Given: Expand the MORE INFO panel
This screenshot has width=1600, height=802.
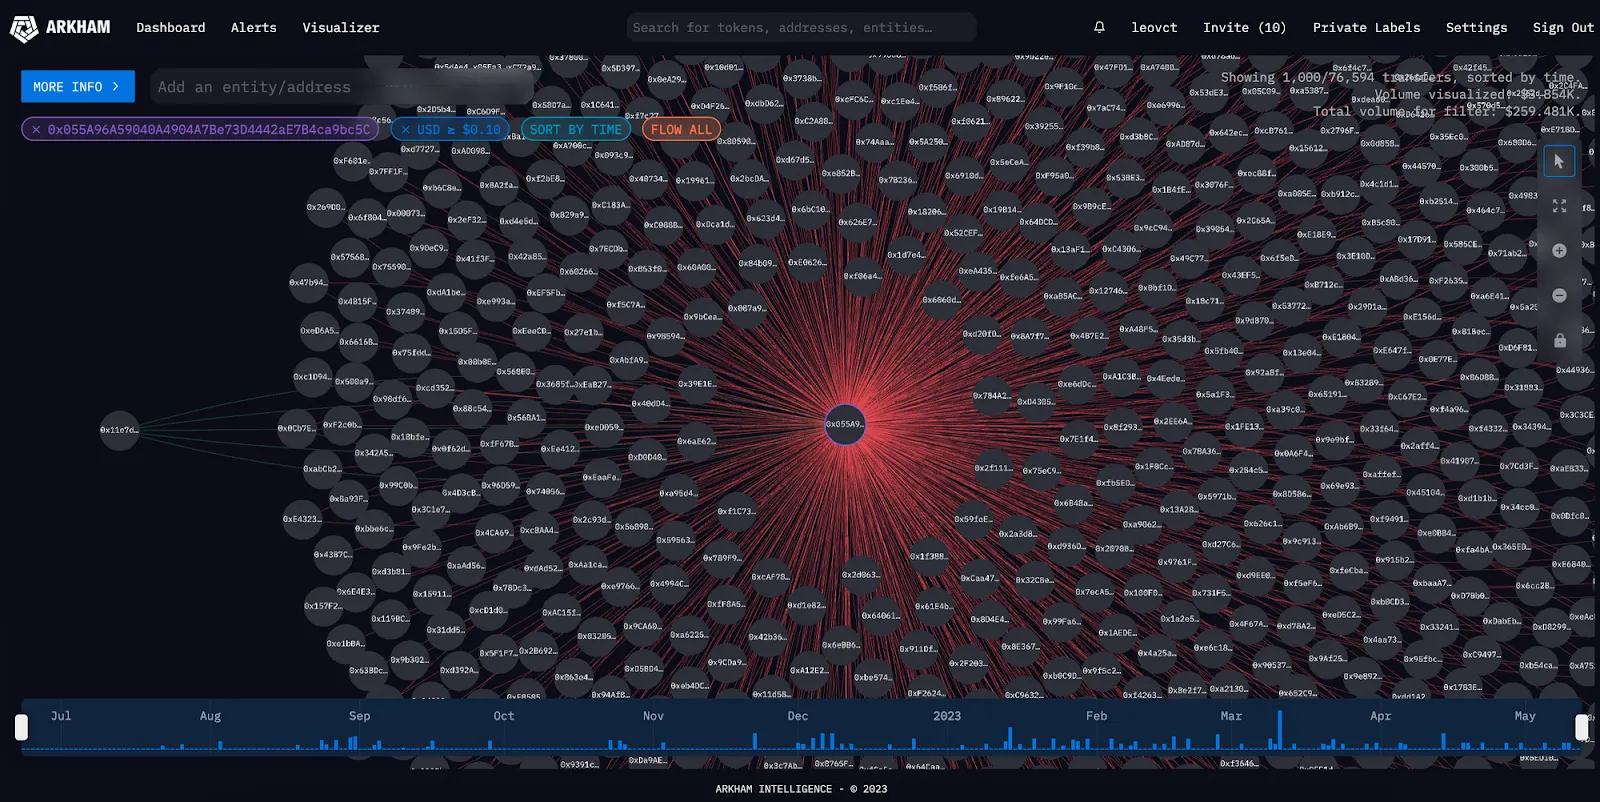Looking at the screenshot, I should click(x=77, y=87).
